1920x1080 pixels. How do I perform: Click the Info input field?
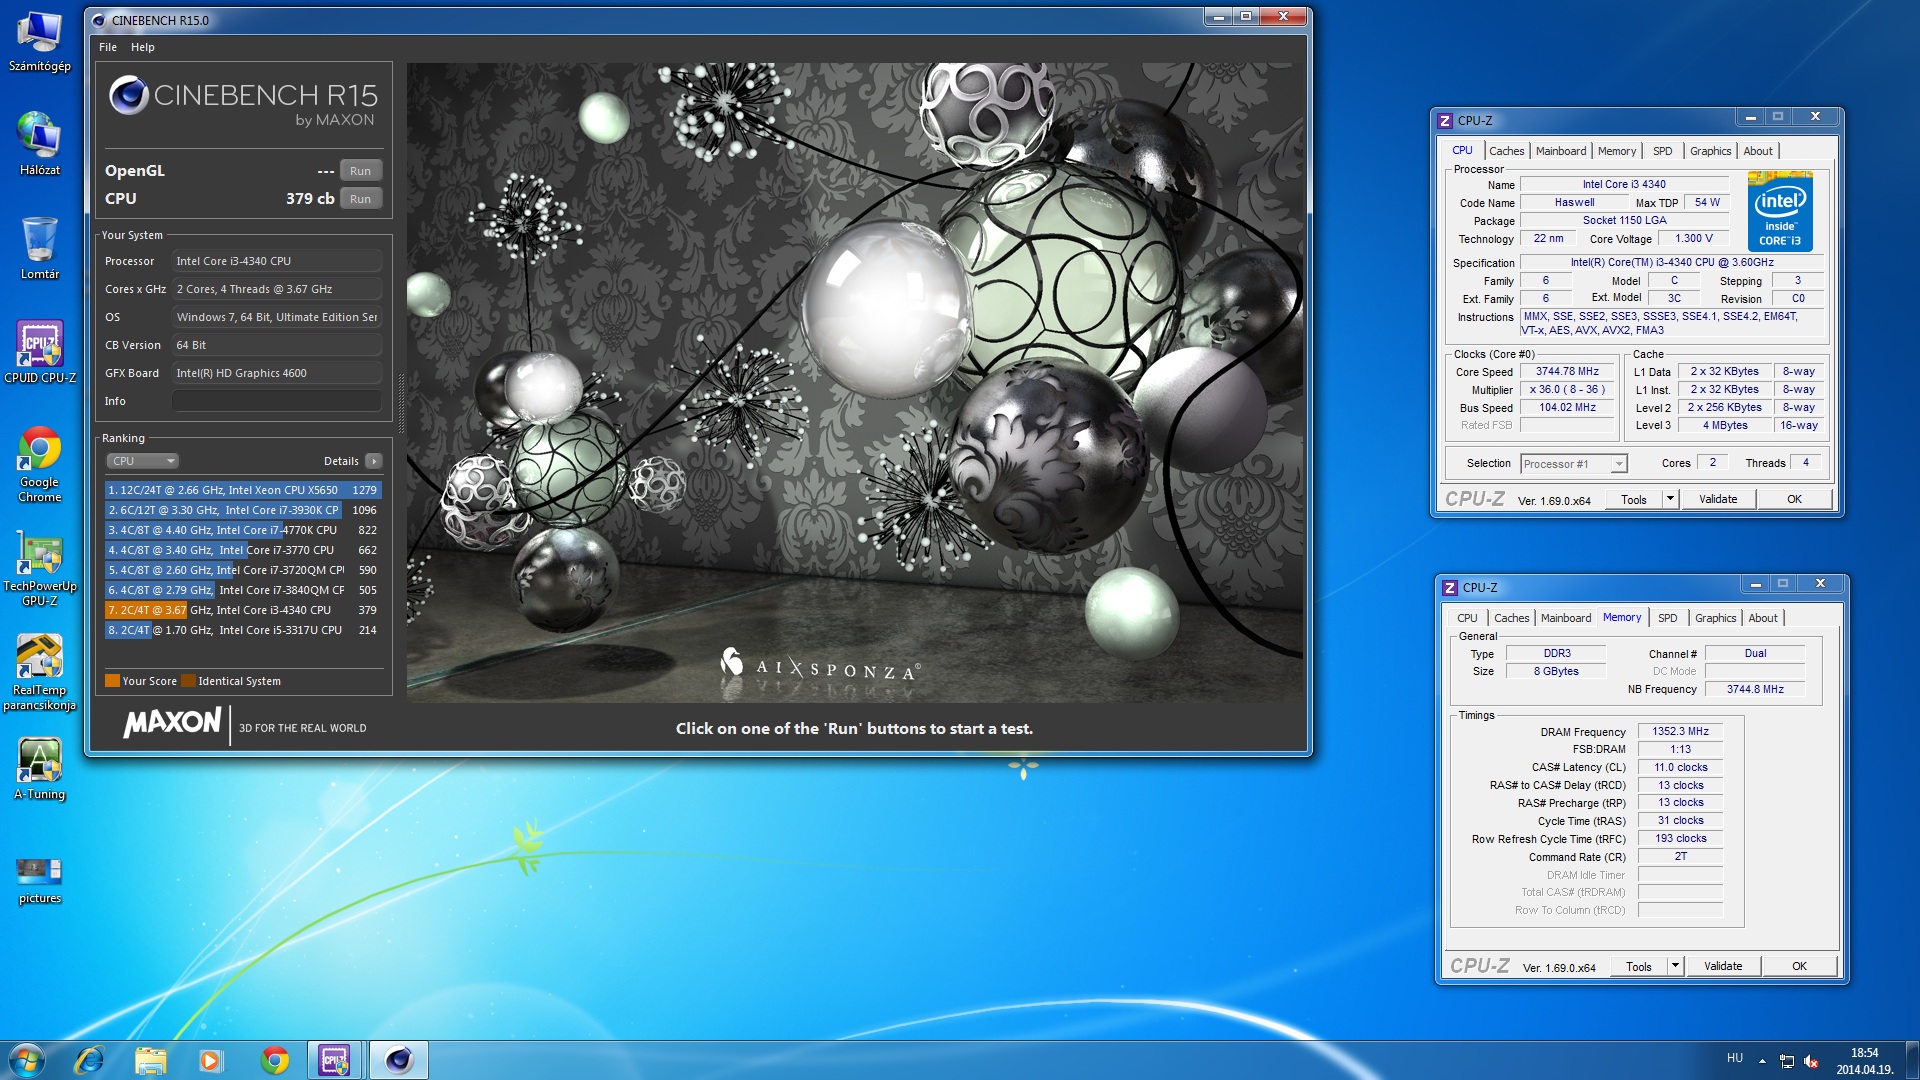pos(277,401)
